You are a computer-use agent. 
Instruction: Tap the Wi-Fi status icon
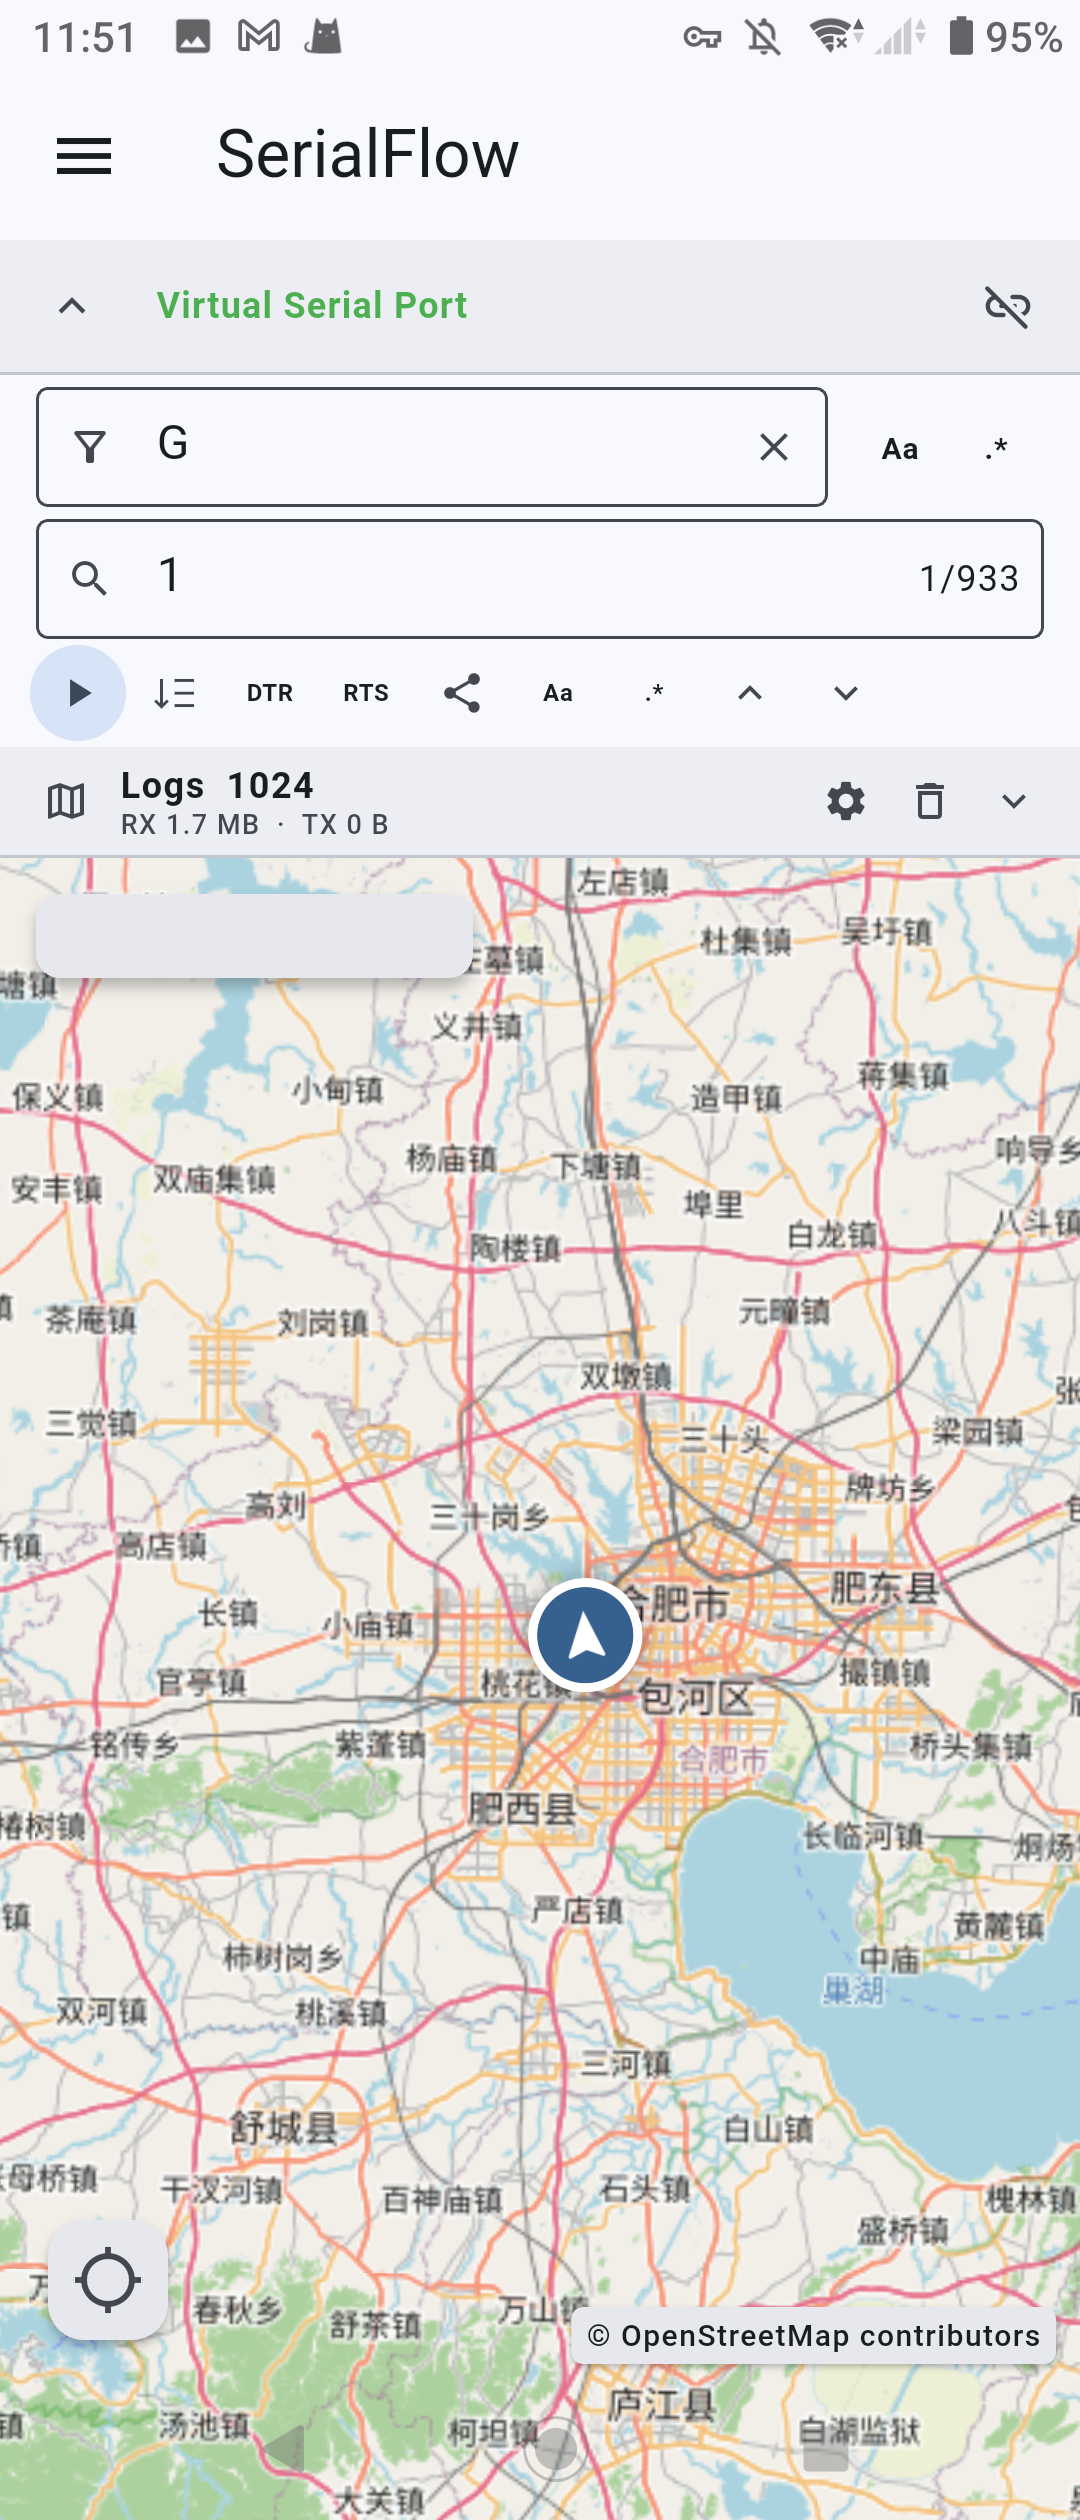click(x=836, y=36)
